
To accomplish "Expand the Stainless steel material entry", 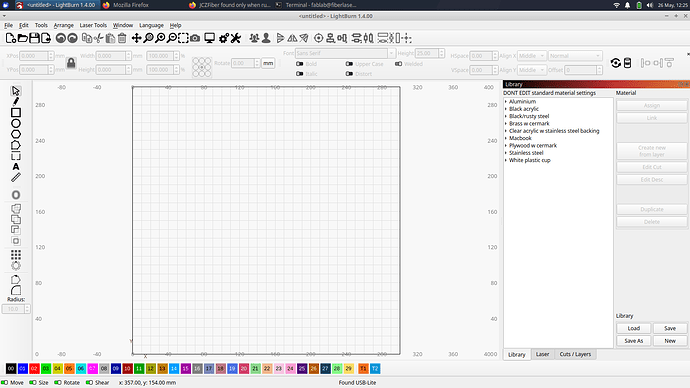I will click(506, 153).
